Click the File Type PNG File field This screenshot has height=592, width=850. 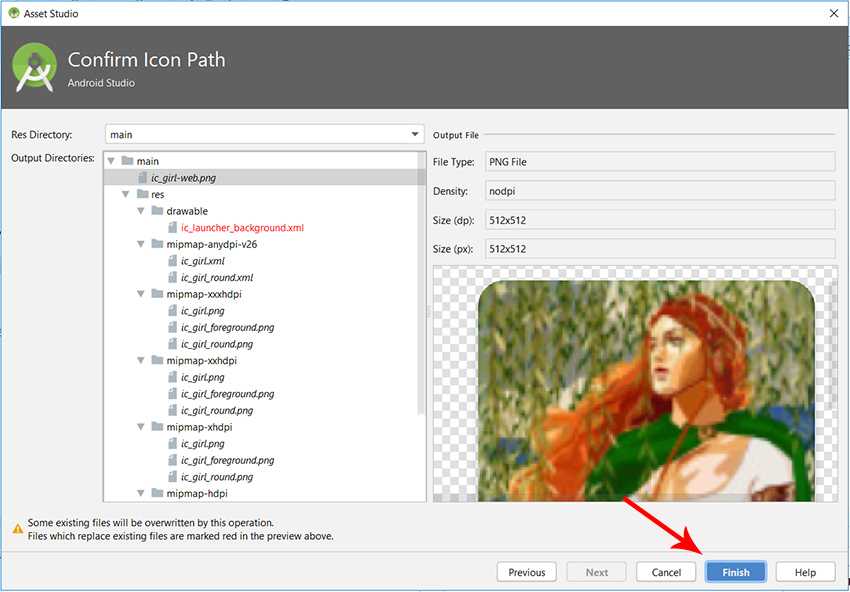(659, 162)
